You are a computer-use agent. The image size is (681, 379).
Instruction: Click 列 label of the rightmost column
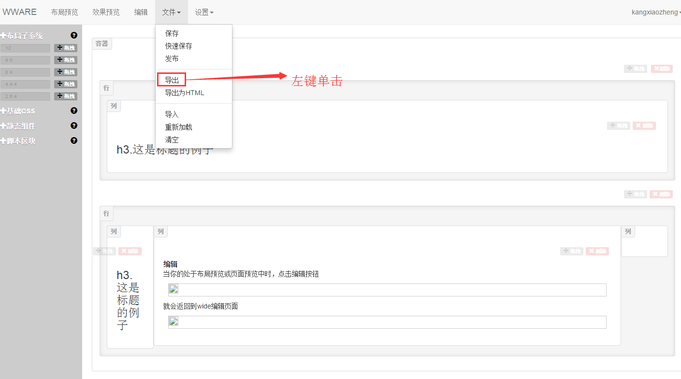click(628, 231)
